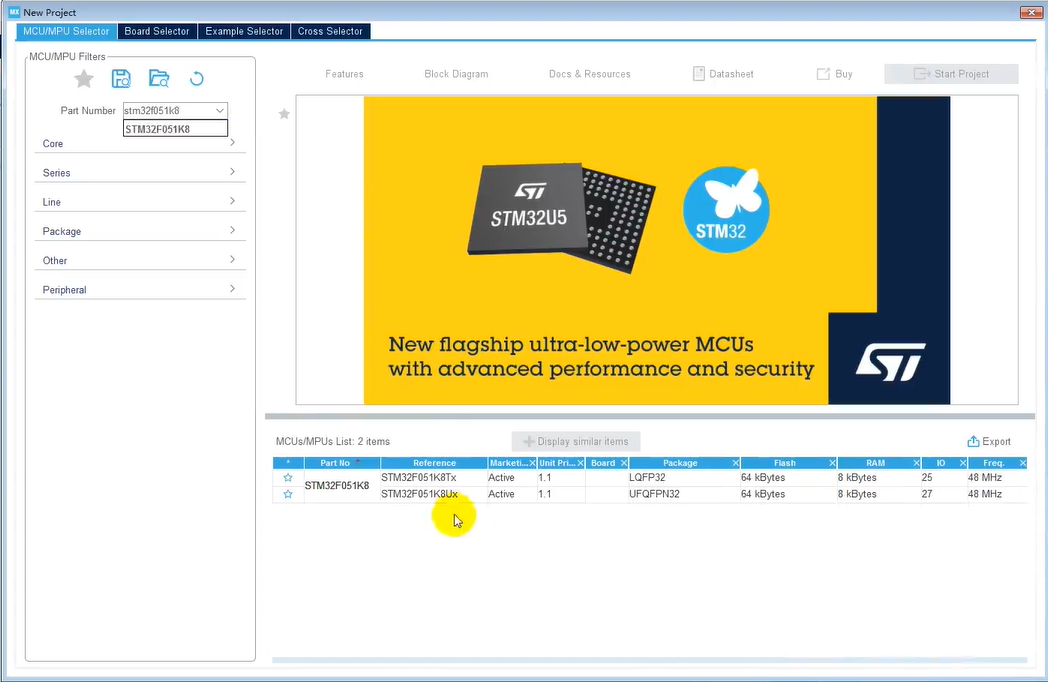This screenshot has width=1048, height=682.
Task: Select the STM32F051K8Ux reference
Action: (420, 494)
